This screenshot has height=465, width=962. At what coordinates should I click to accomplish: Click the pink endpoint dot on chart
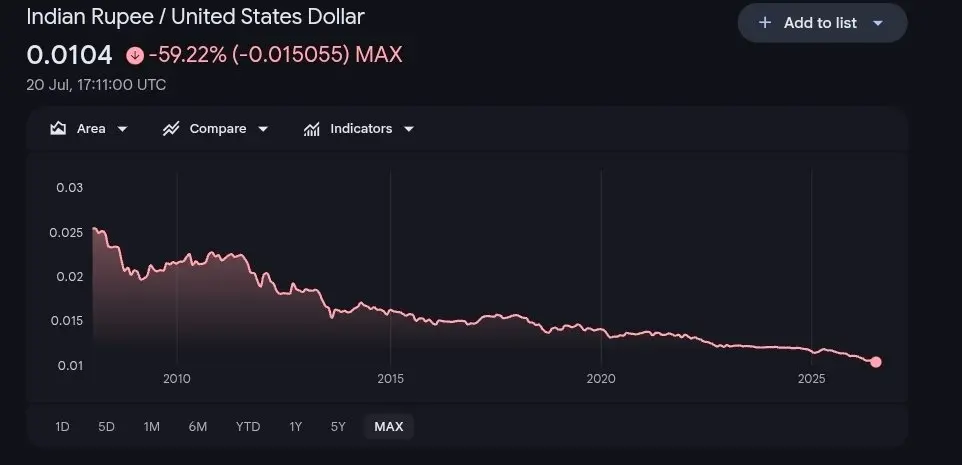tap(875, 362)
